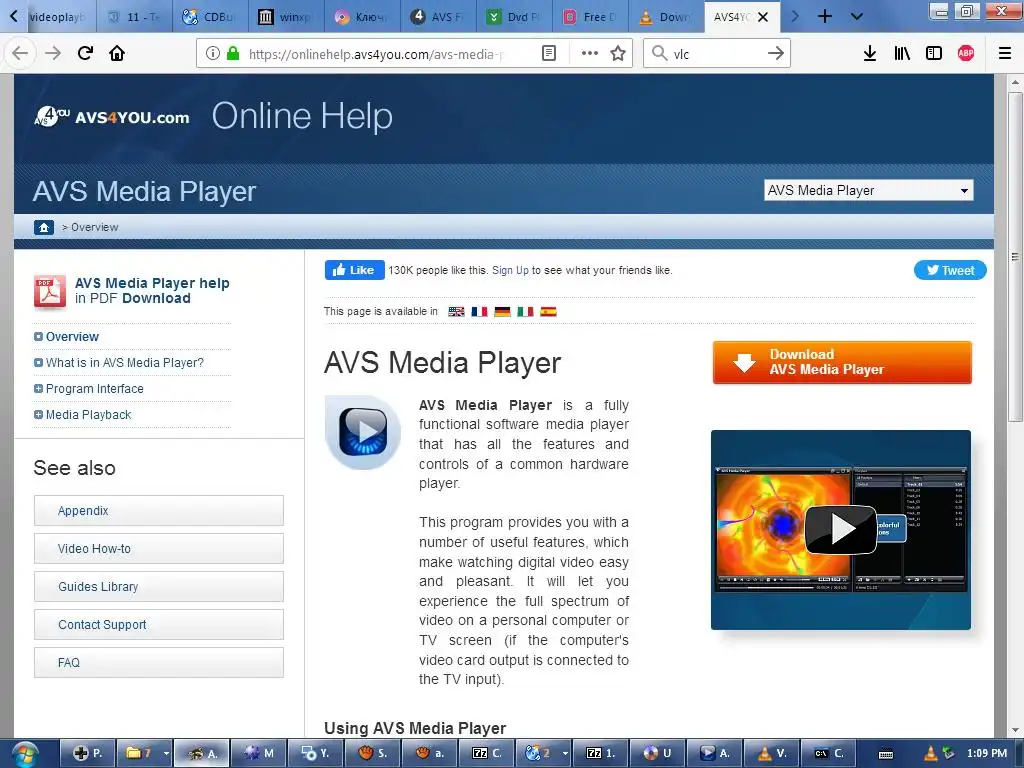Switch to the Free D tab
The height and width of the screenshot is (768, 1024).
click(590, 17)
